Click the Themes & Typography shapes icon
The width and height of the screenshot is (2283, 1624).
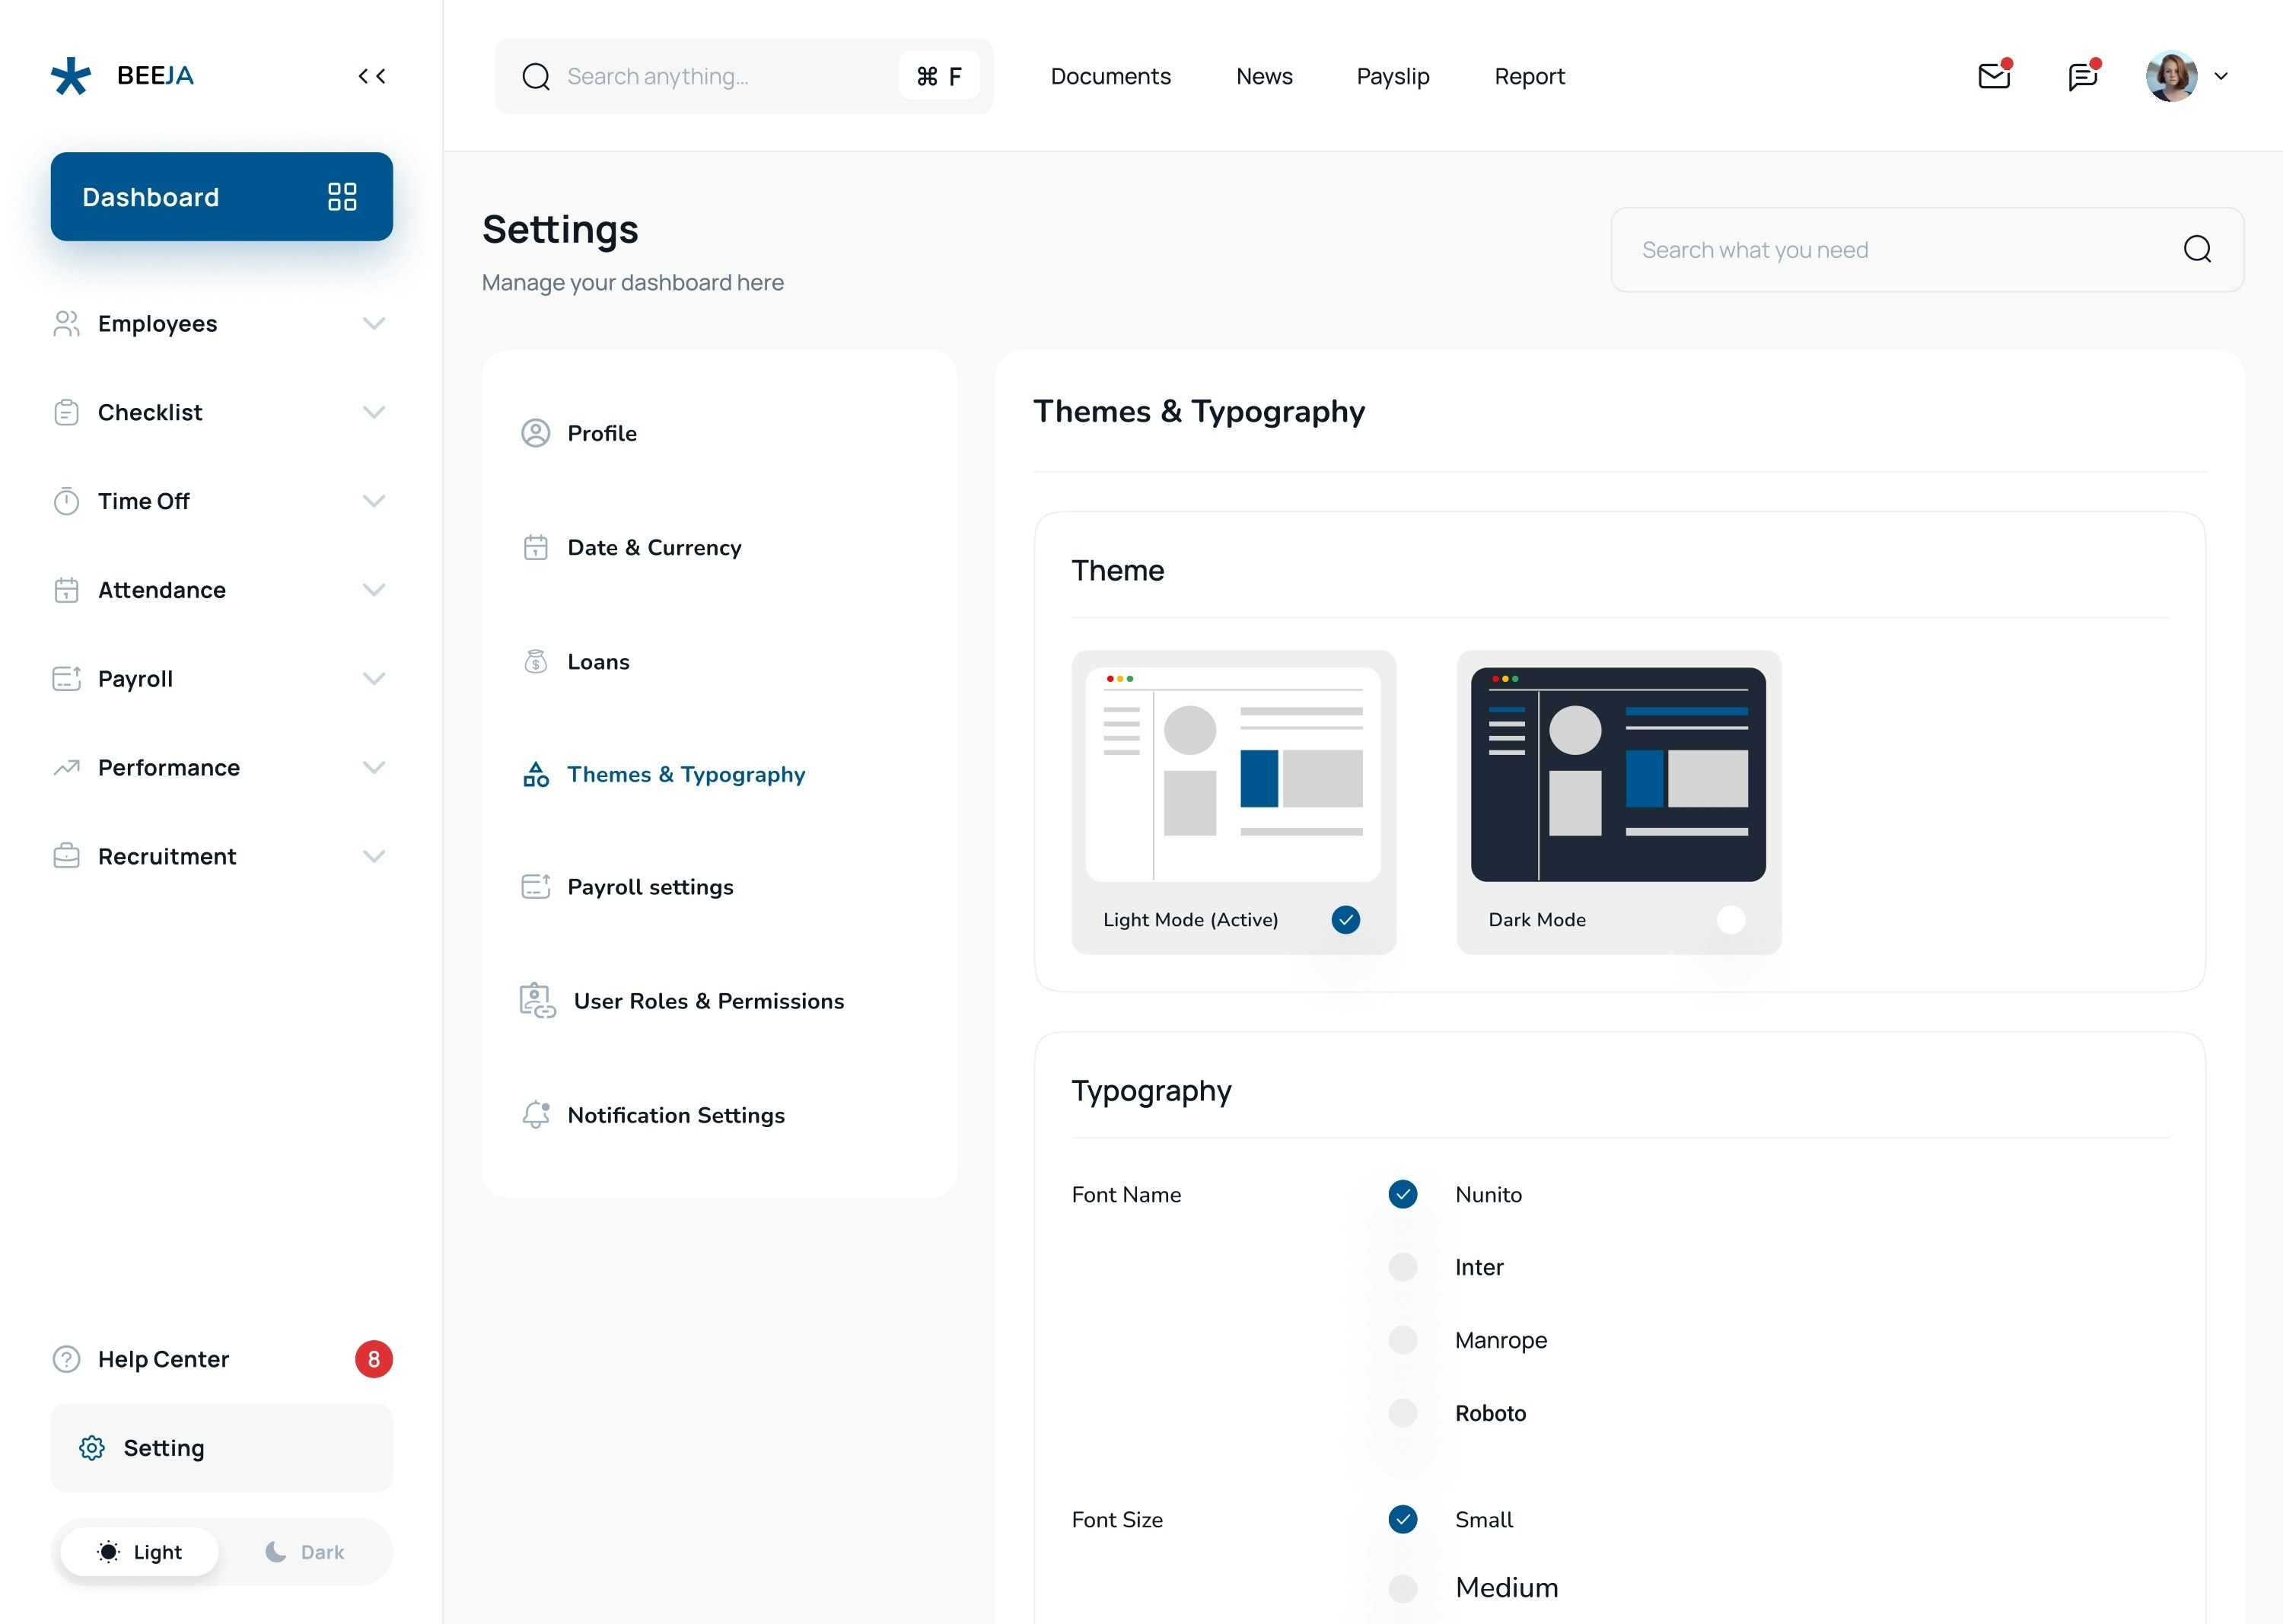point(536,774)
